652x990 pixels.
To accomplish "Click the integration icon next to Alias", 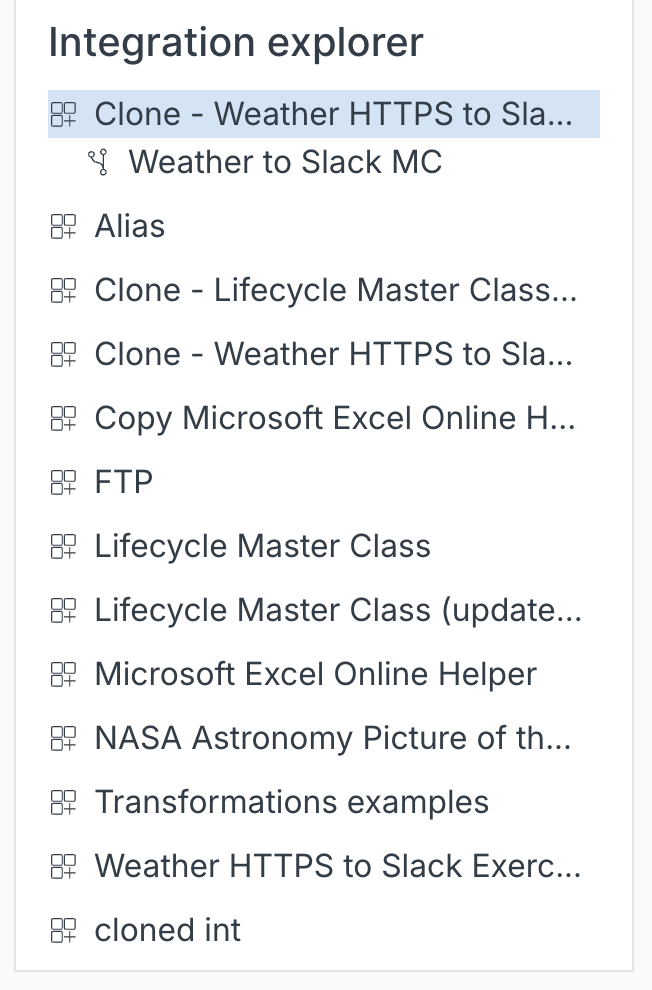I will (x=63, y=227).
